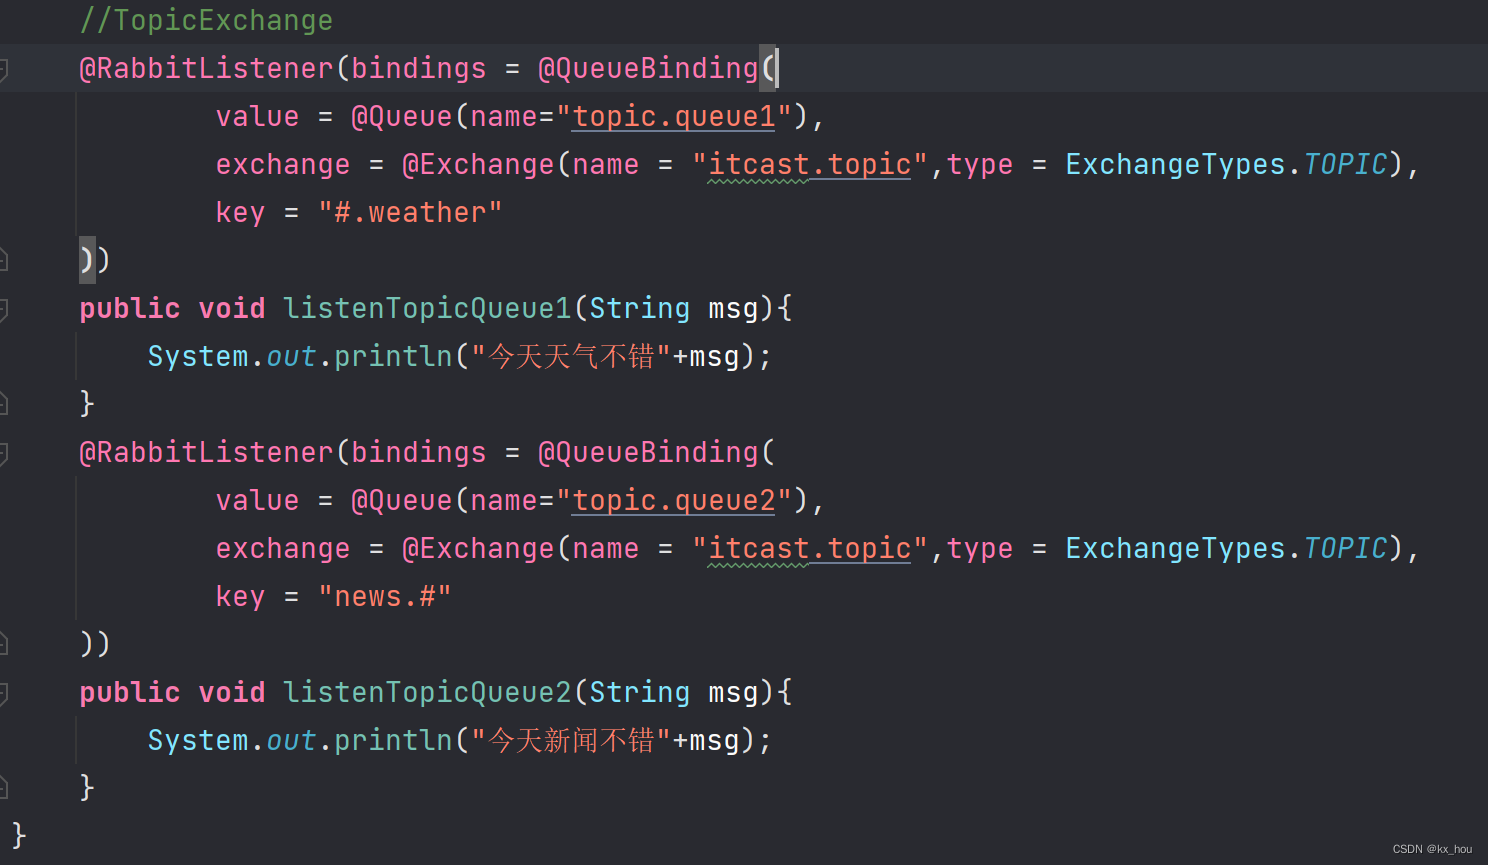Click string "今天新闻不错"
Viewport: 1488px width, 865px height.
pos(571,740)
